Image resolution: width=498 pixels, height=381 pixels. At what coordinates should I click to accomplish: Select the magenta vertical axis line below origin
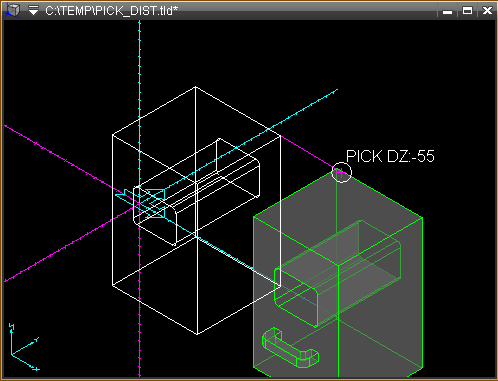tap(139, 300)
